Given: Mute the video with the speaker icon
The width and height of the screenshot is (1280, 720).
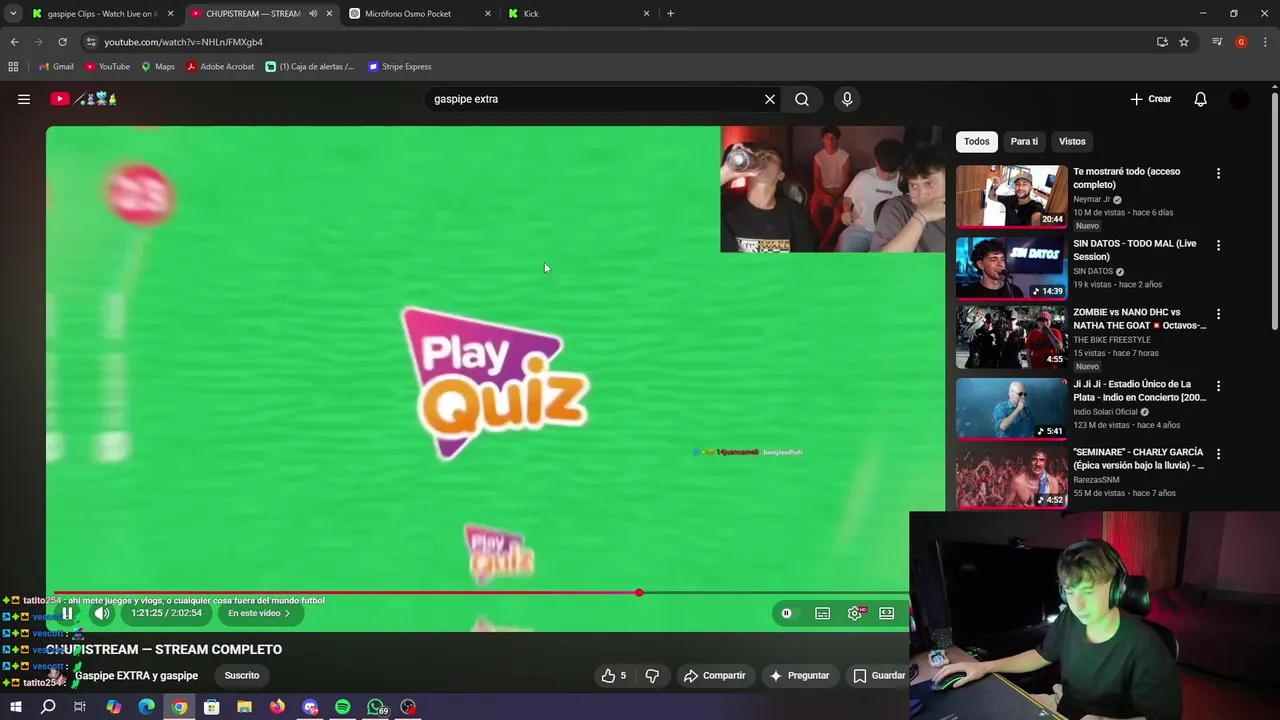Looking at the screenshot, I should [x=101, y=613].
